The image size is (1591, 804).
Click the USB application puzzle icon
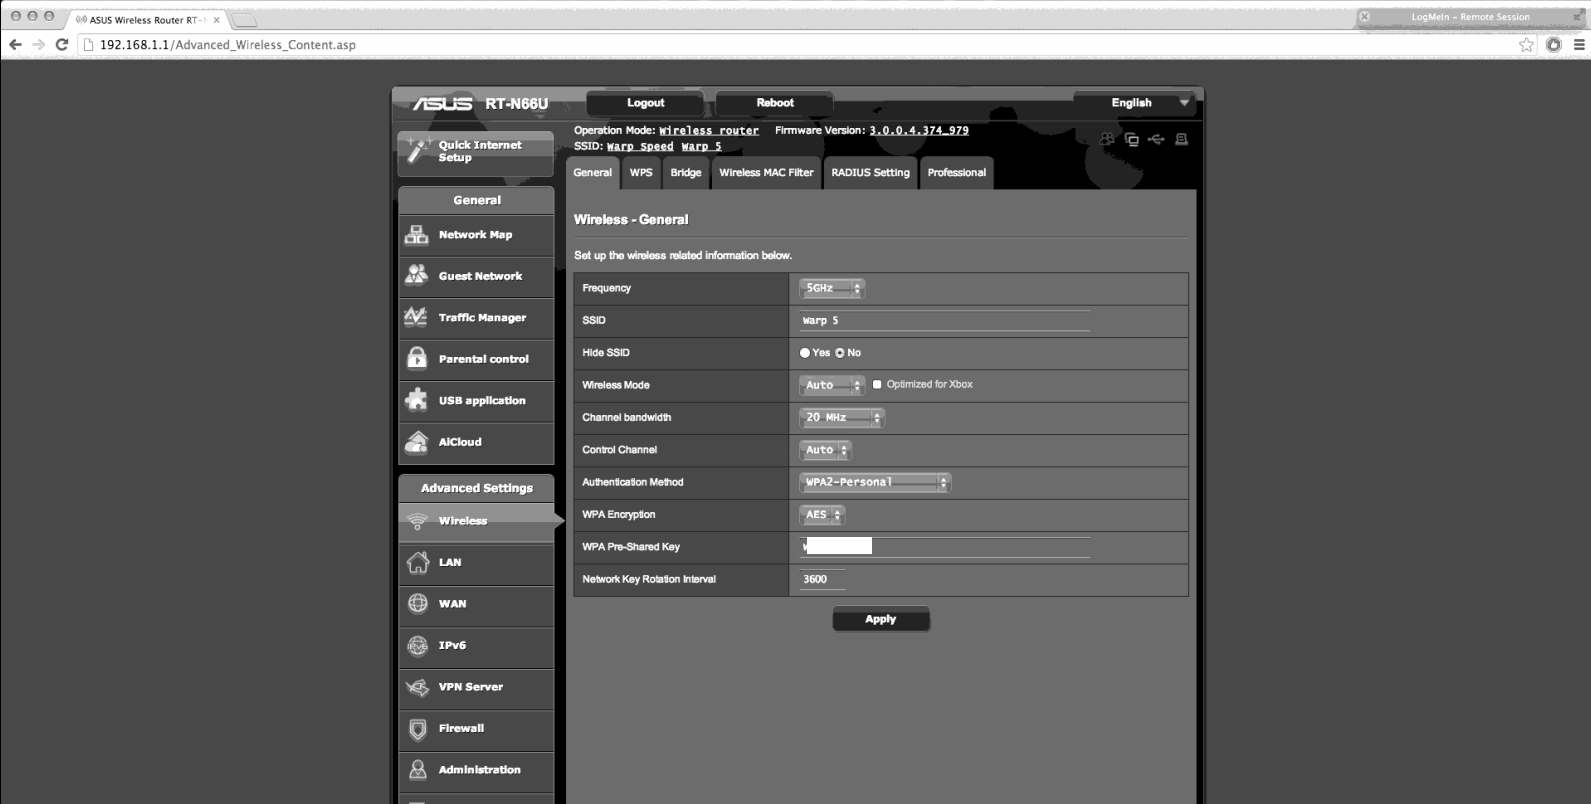(416, 400)
